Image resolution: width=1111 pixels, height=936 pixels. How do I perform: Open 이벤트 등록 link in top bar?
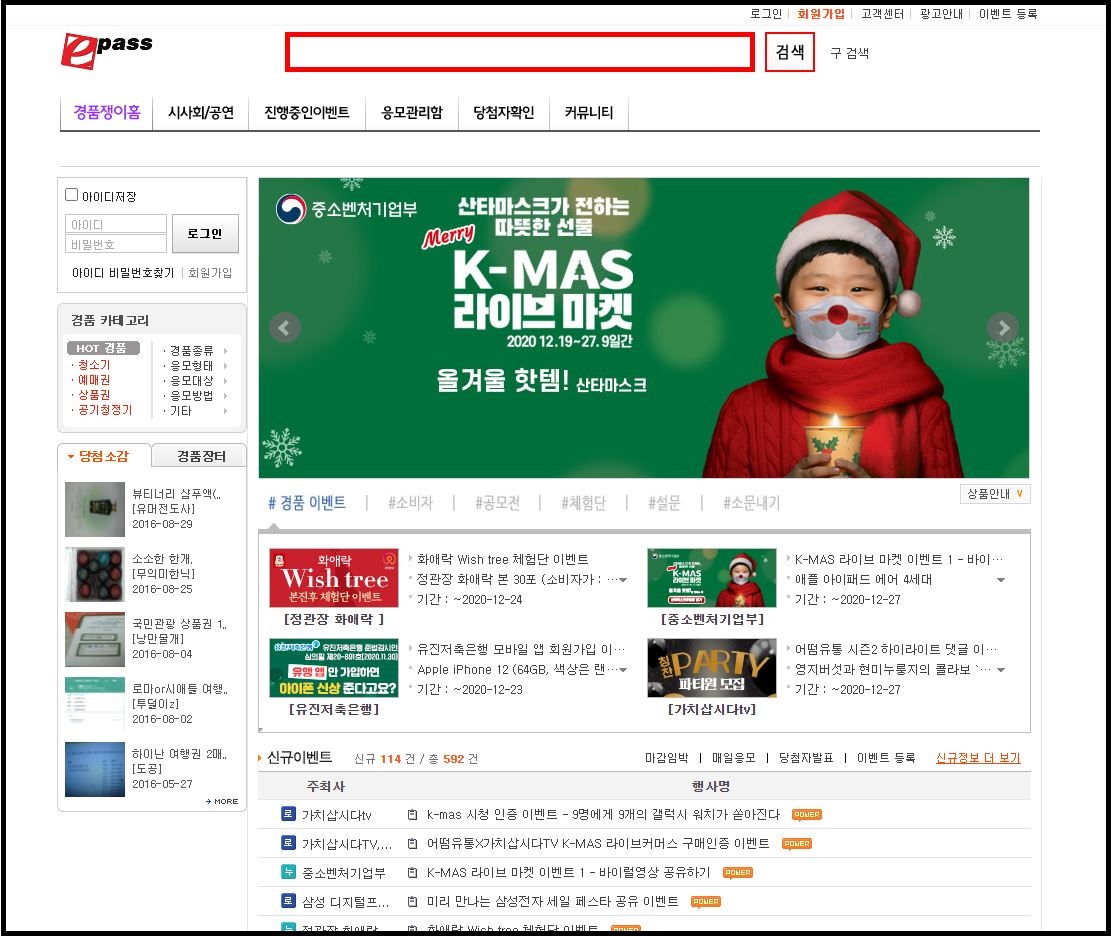click(1008, 13)
